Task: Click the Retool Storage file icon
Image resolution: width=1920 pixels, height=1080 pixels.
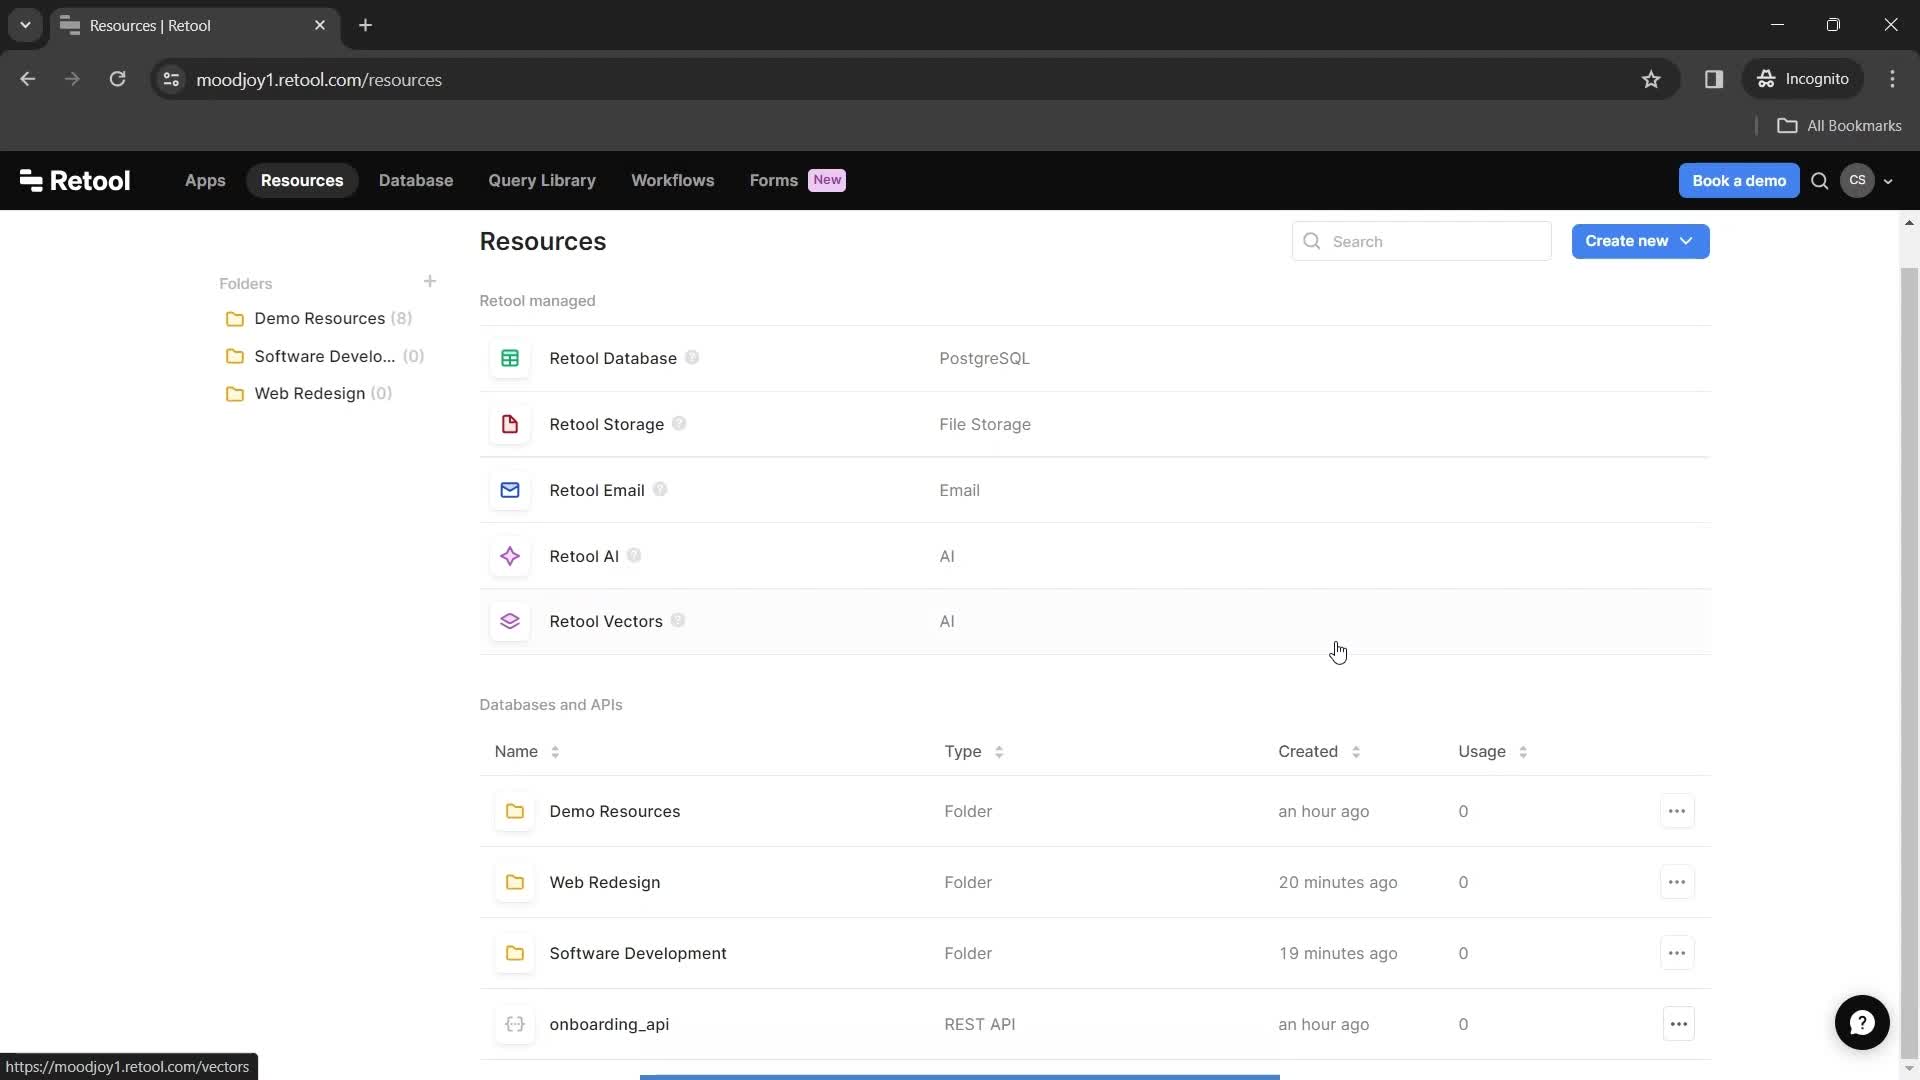Action: tap(510, 424)
